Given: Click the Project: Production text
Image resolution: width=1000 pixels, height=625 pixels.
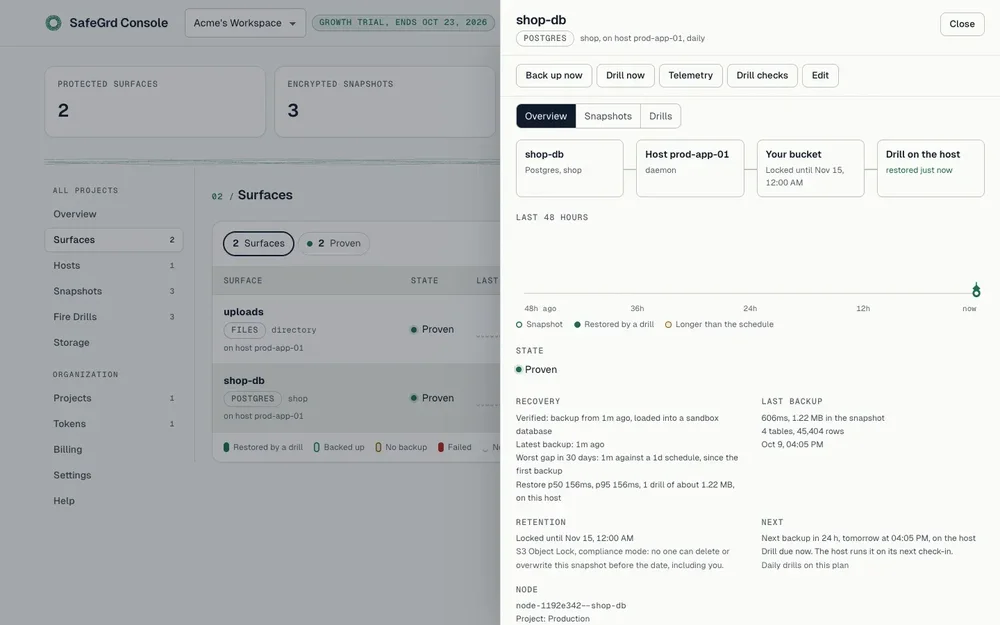Looking at the screenshot, I should [x=553, y=619].
